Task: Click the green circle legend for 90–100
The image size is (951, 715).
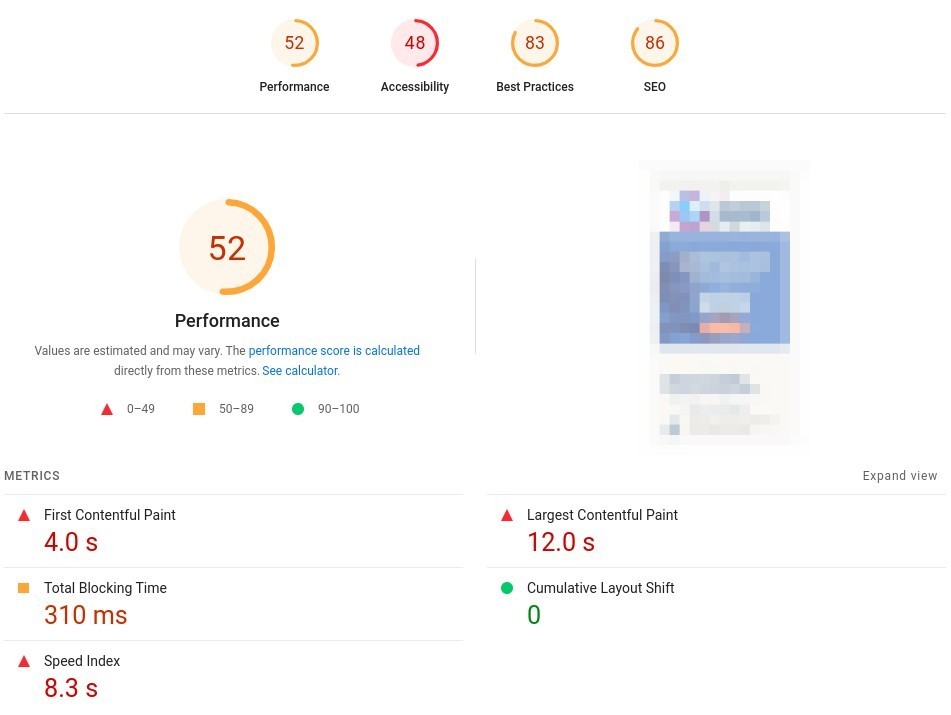Action: pyautogui.click(x=298, y=409)
